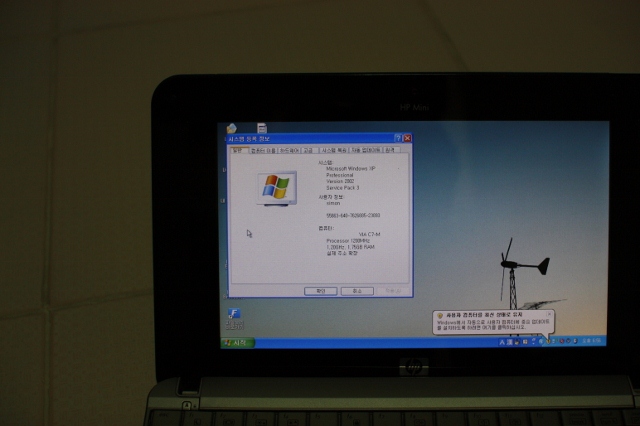The height and width of the screenshot is (426, 640).
Task: Select the 원격 tab
Action: (390, 150)
